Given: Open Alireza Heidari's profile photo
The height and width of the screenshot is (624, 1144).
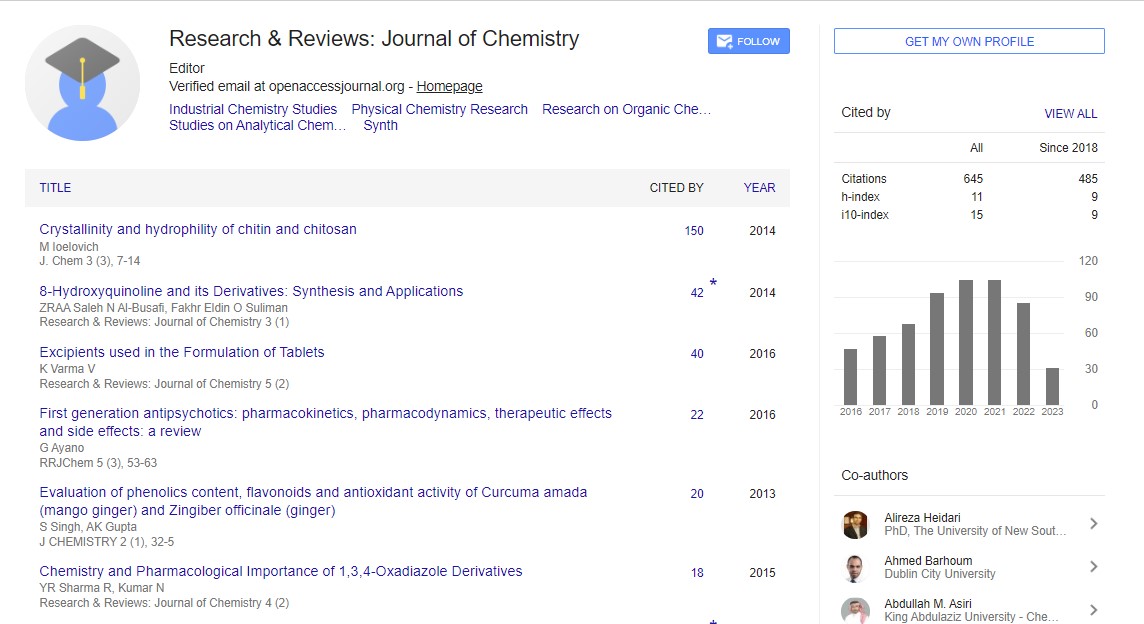Looking at the screenshot, I should [855, 524].
